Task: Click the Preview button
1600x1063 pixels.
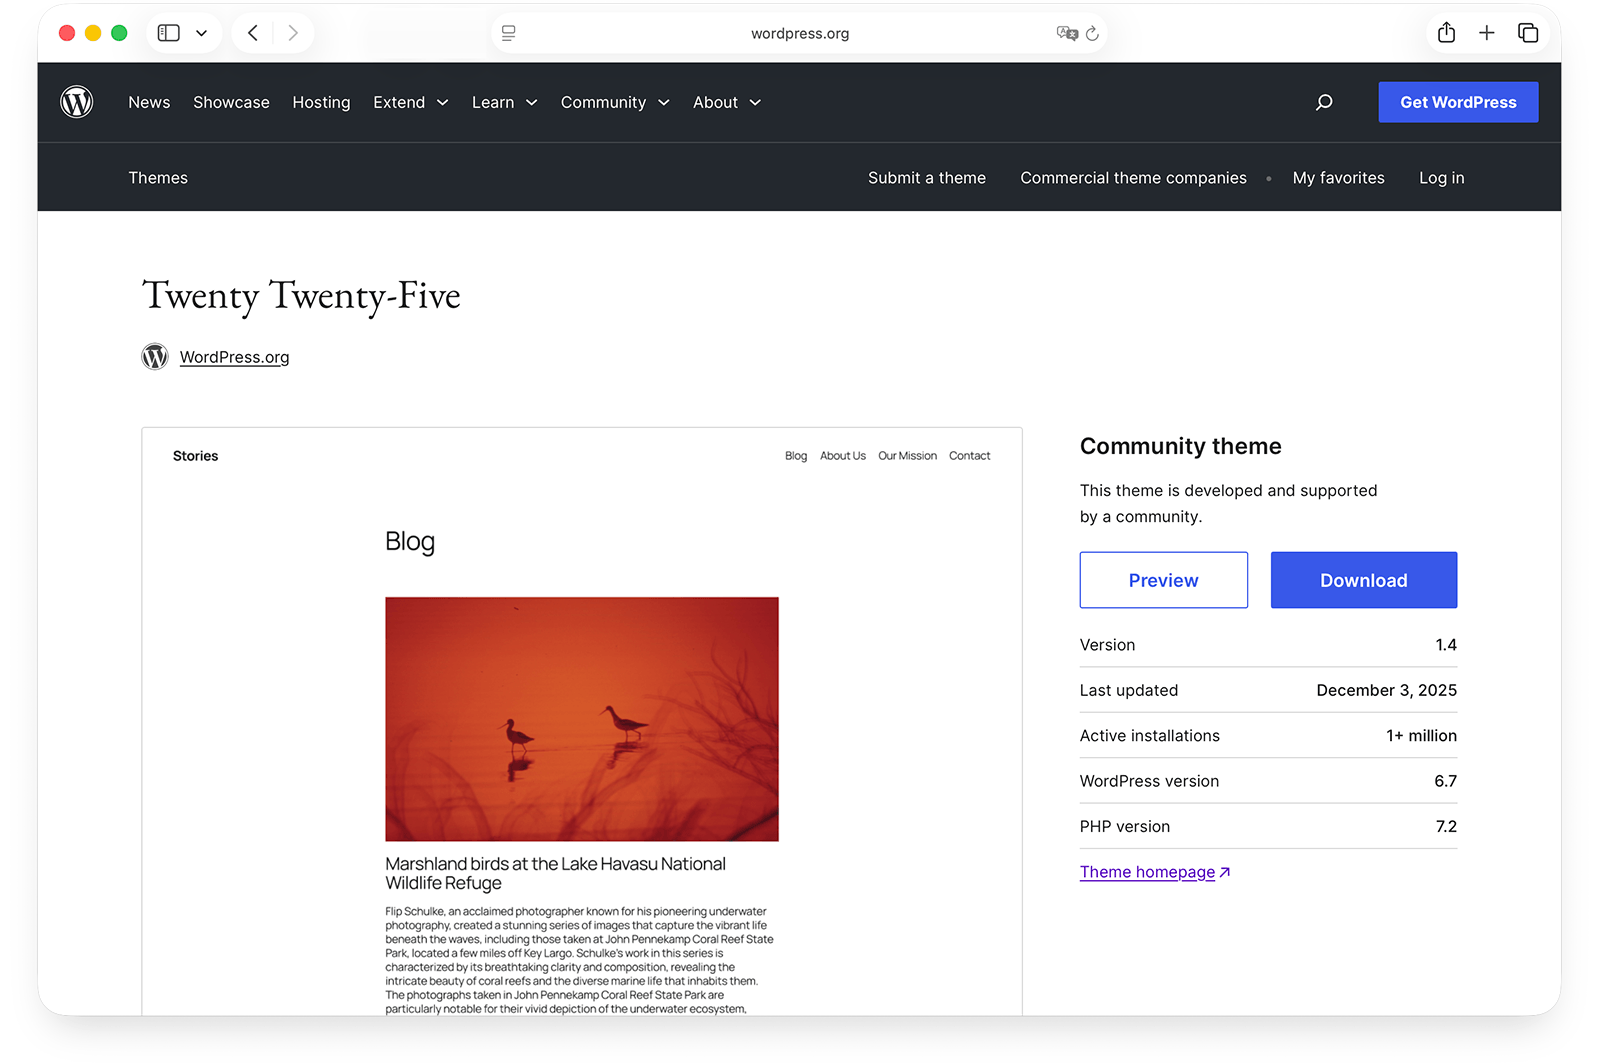Action: pos(1163,580)
